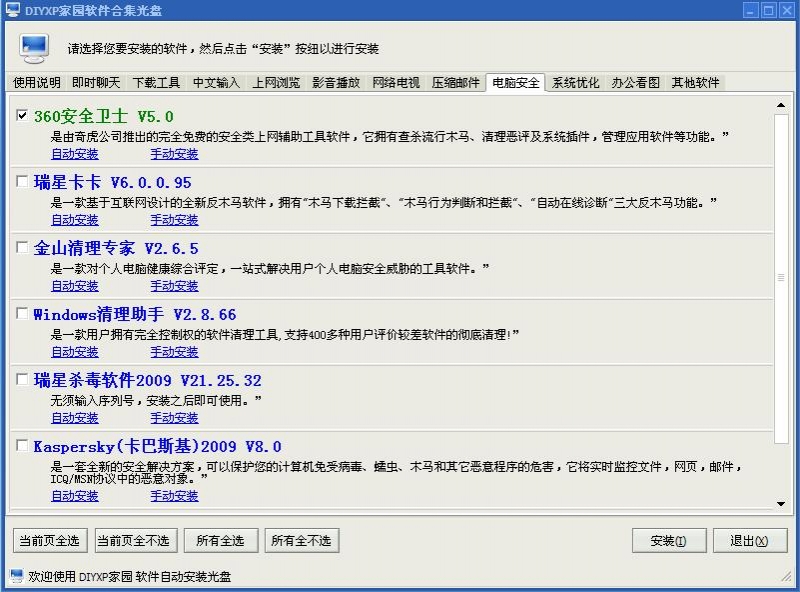Click the title bar computer icon
The image size is (800, 592).
click(13, 10)
